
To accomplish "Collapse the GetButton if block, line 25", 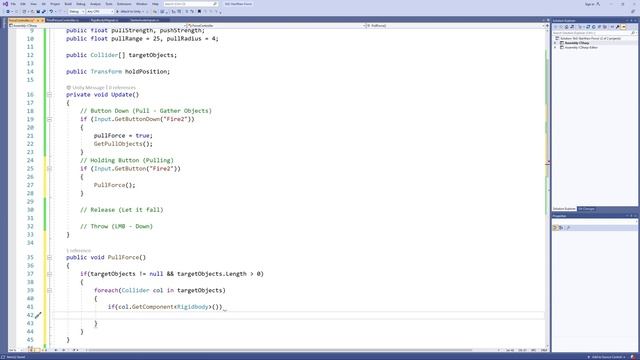I will (49, 169).
